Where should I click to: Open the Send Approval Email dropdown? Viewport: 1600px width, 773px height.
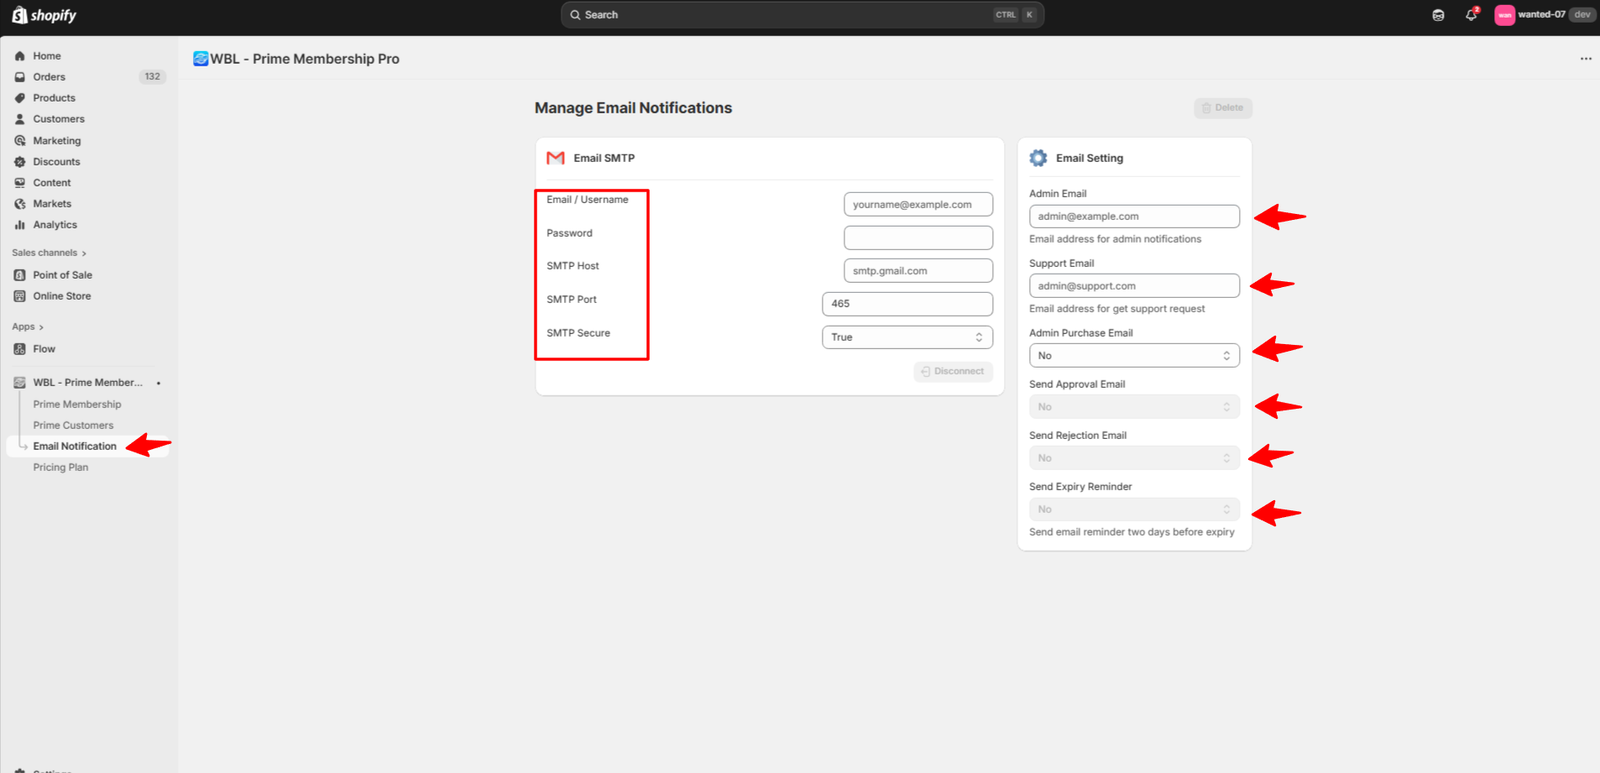click(1134, 407)
